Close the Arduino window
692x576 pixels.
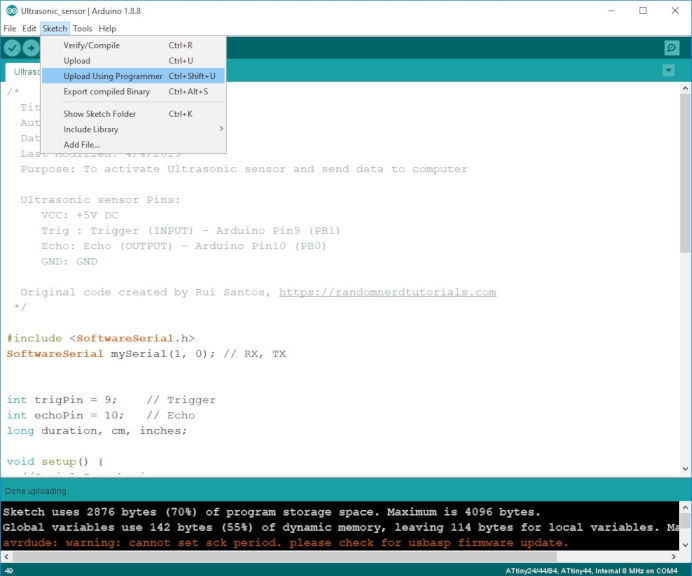[675, 11]
